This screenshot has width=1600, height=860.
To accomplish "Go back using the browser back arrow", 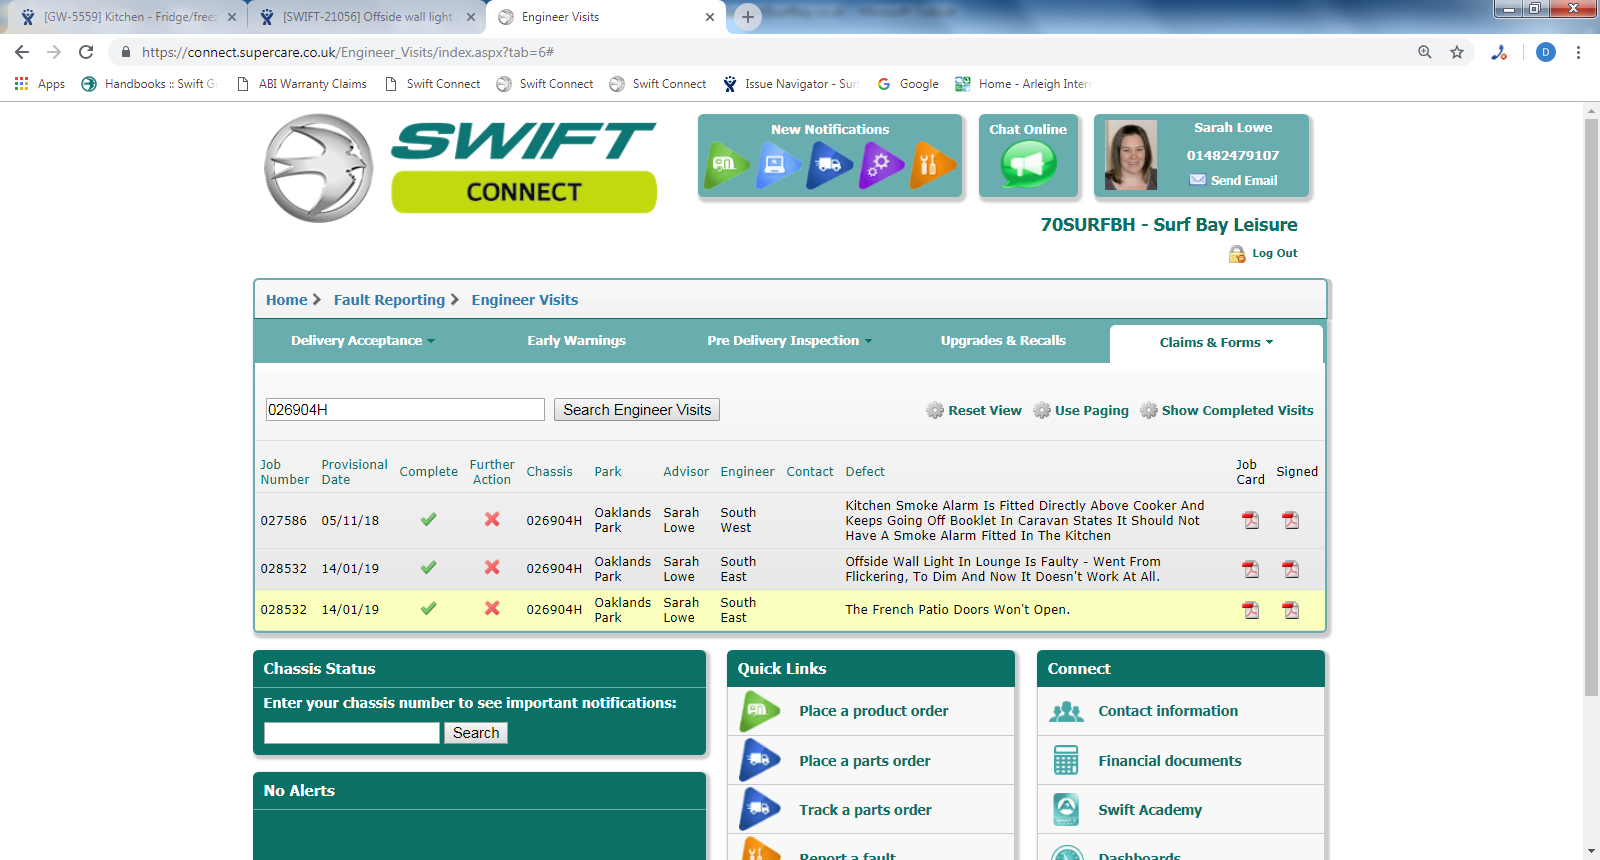I will tap(22, 52).
